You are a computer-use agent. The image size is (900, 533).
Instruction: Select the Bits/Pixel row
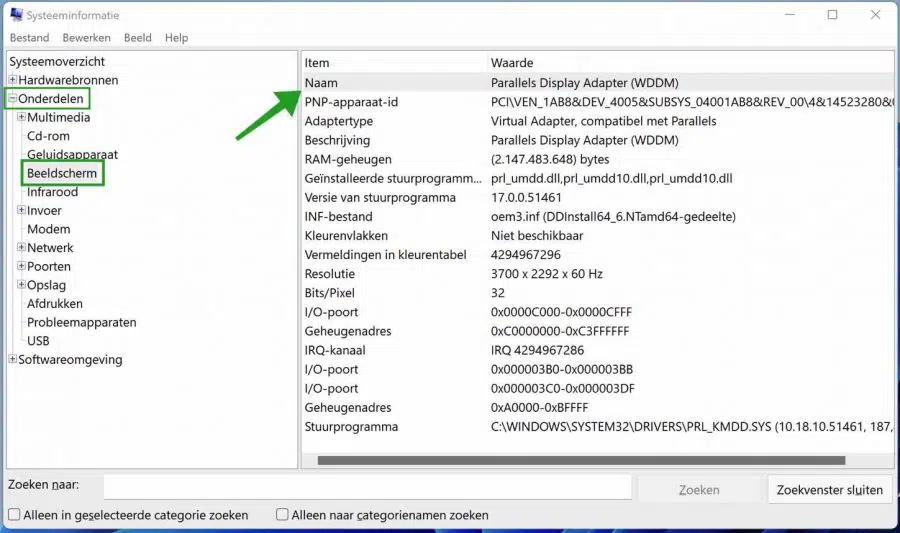coord(598,293)
